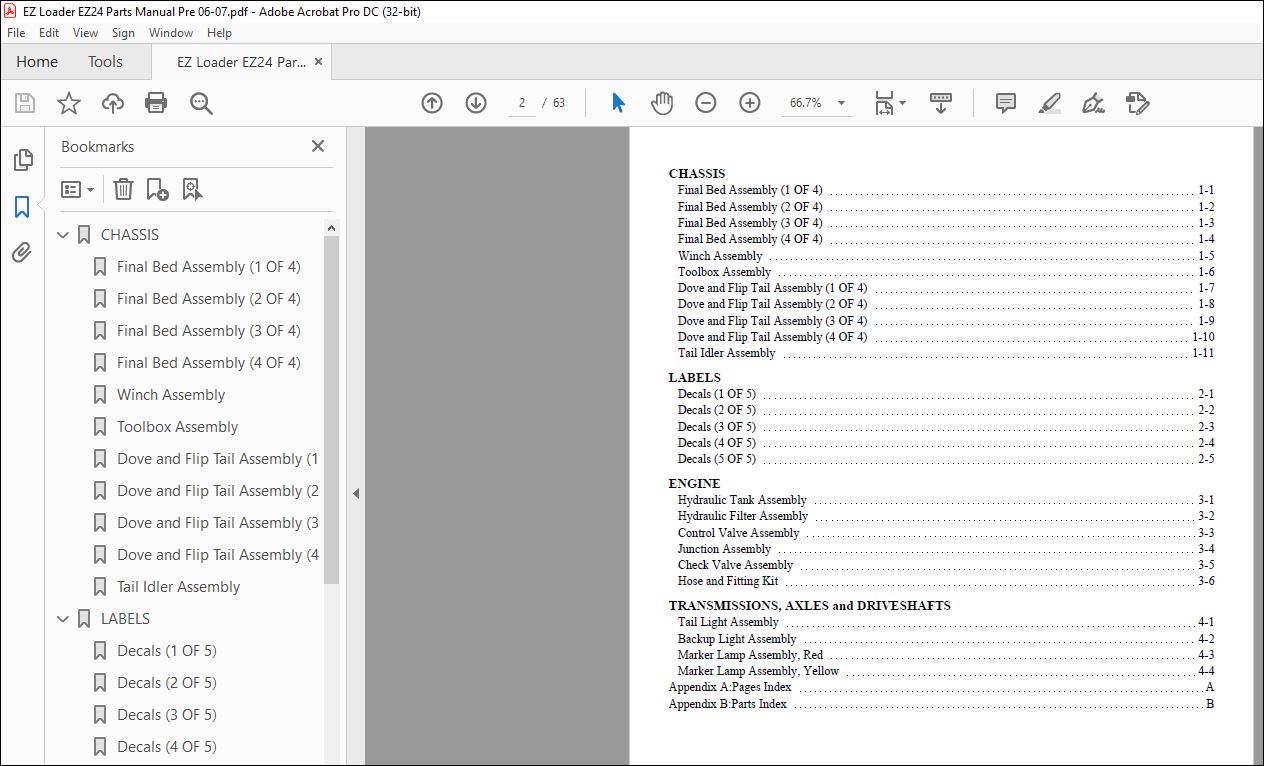Open Winch Assembly bookmark
1264x766 pixels.
pos(171,395)
